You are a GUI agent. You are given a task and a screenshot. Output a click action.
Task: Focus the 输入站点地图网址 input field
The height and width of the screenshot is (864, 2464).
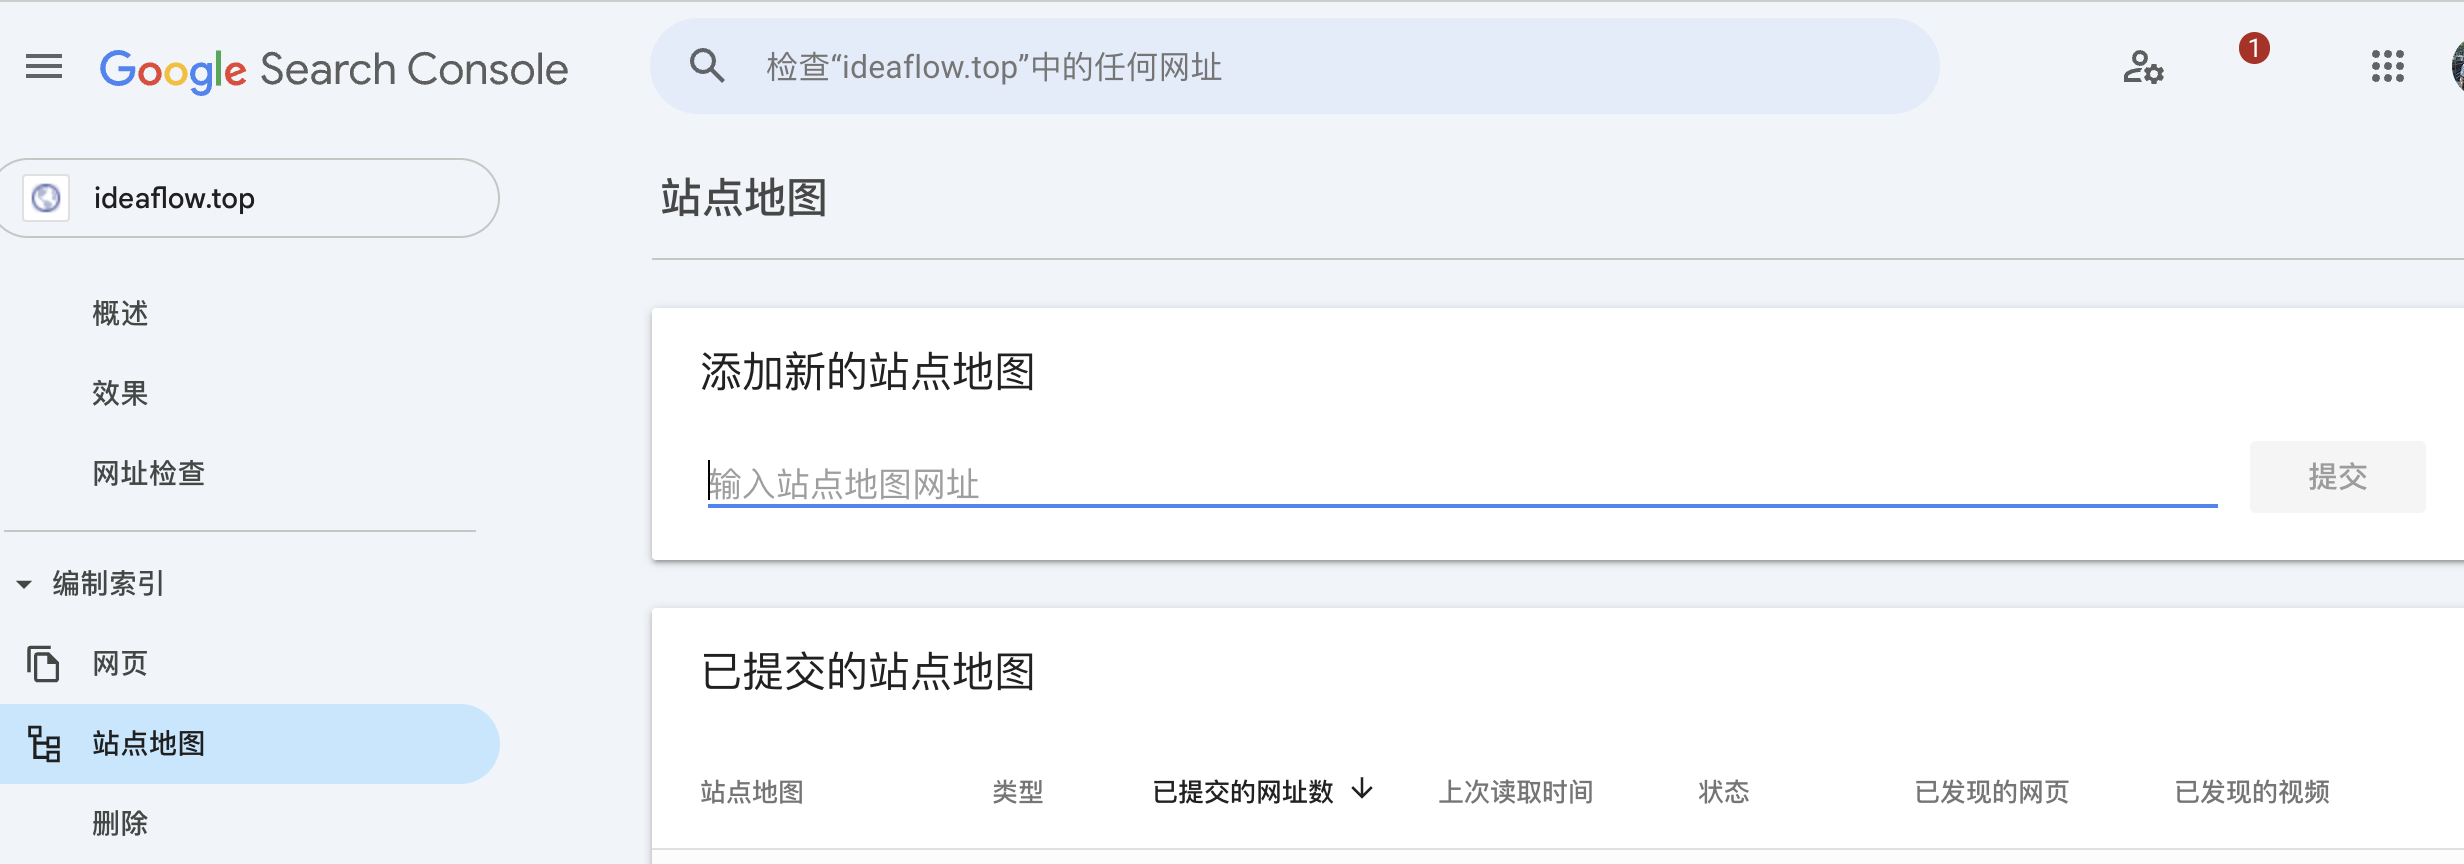point(1462,483)
